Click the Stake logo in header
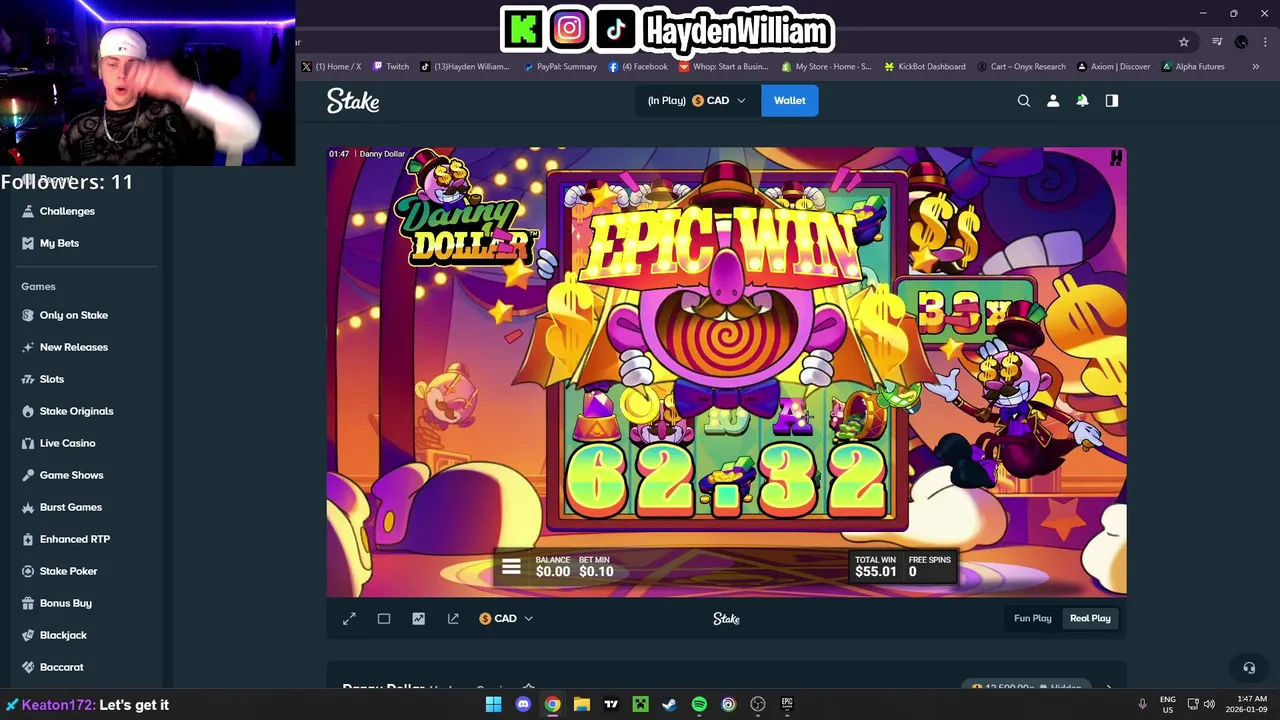Screen dimensions: 1280x720 click(353, 100)
